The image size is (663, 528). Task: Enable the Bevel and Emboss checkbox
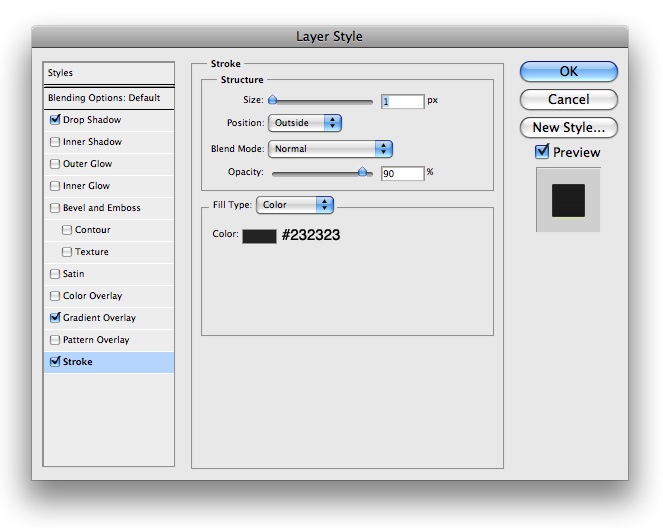[x=55, y=208]
